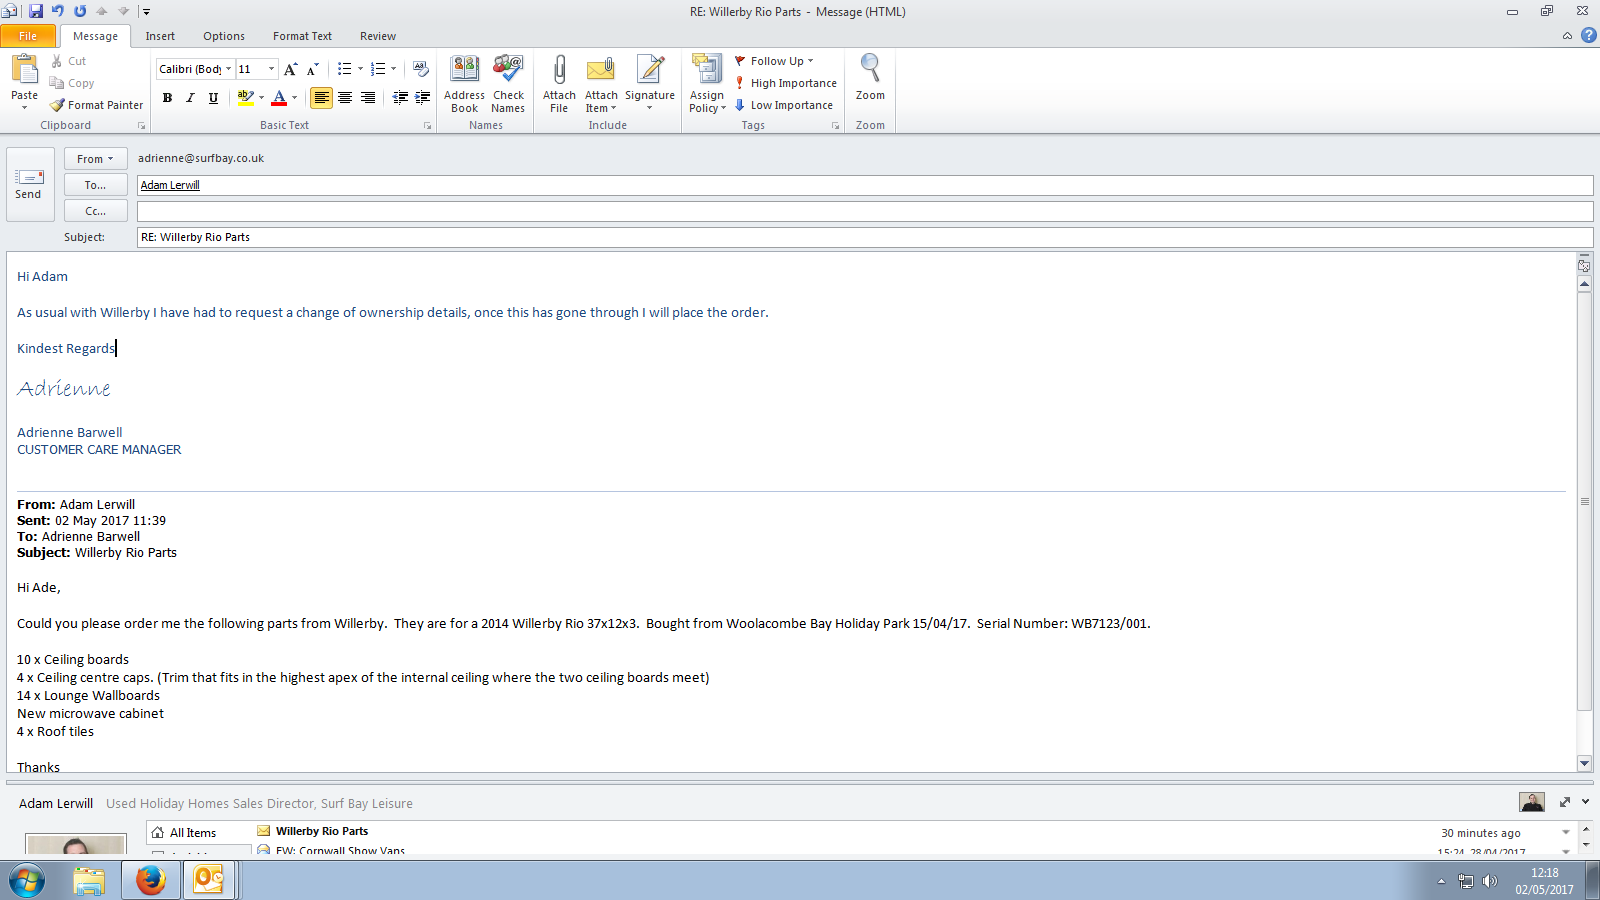Mark message as High Importance
The width and height of the screenshot is (1600, 900).
(786, 83)
